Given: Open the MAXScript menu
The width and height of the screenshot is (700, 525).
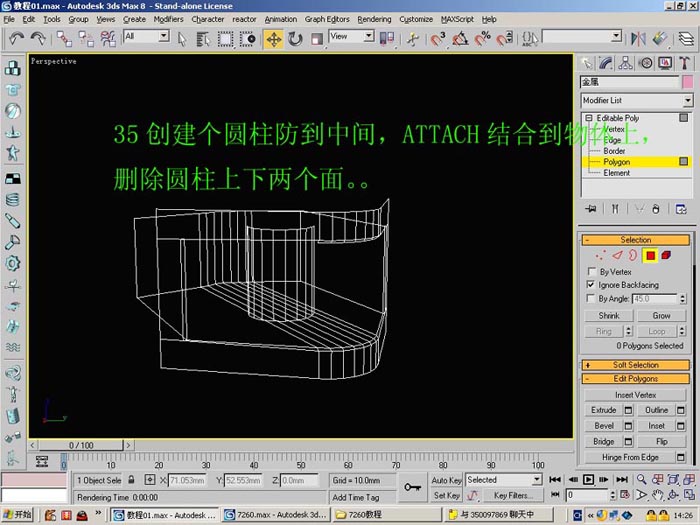Looking at the screenshot, I should pyautogui.click(x=457, y=19).
